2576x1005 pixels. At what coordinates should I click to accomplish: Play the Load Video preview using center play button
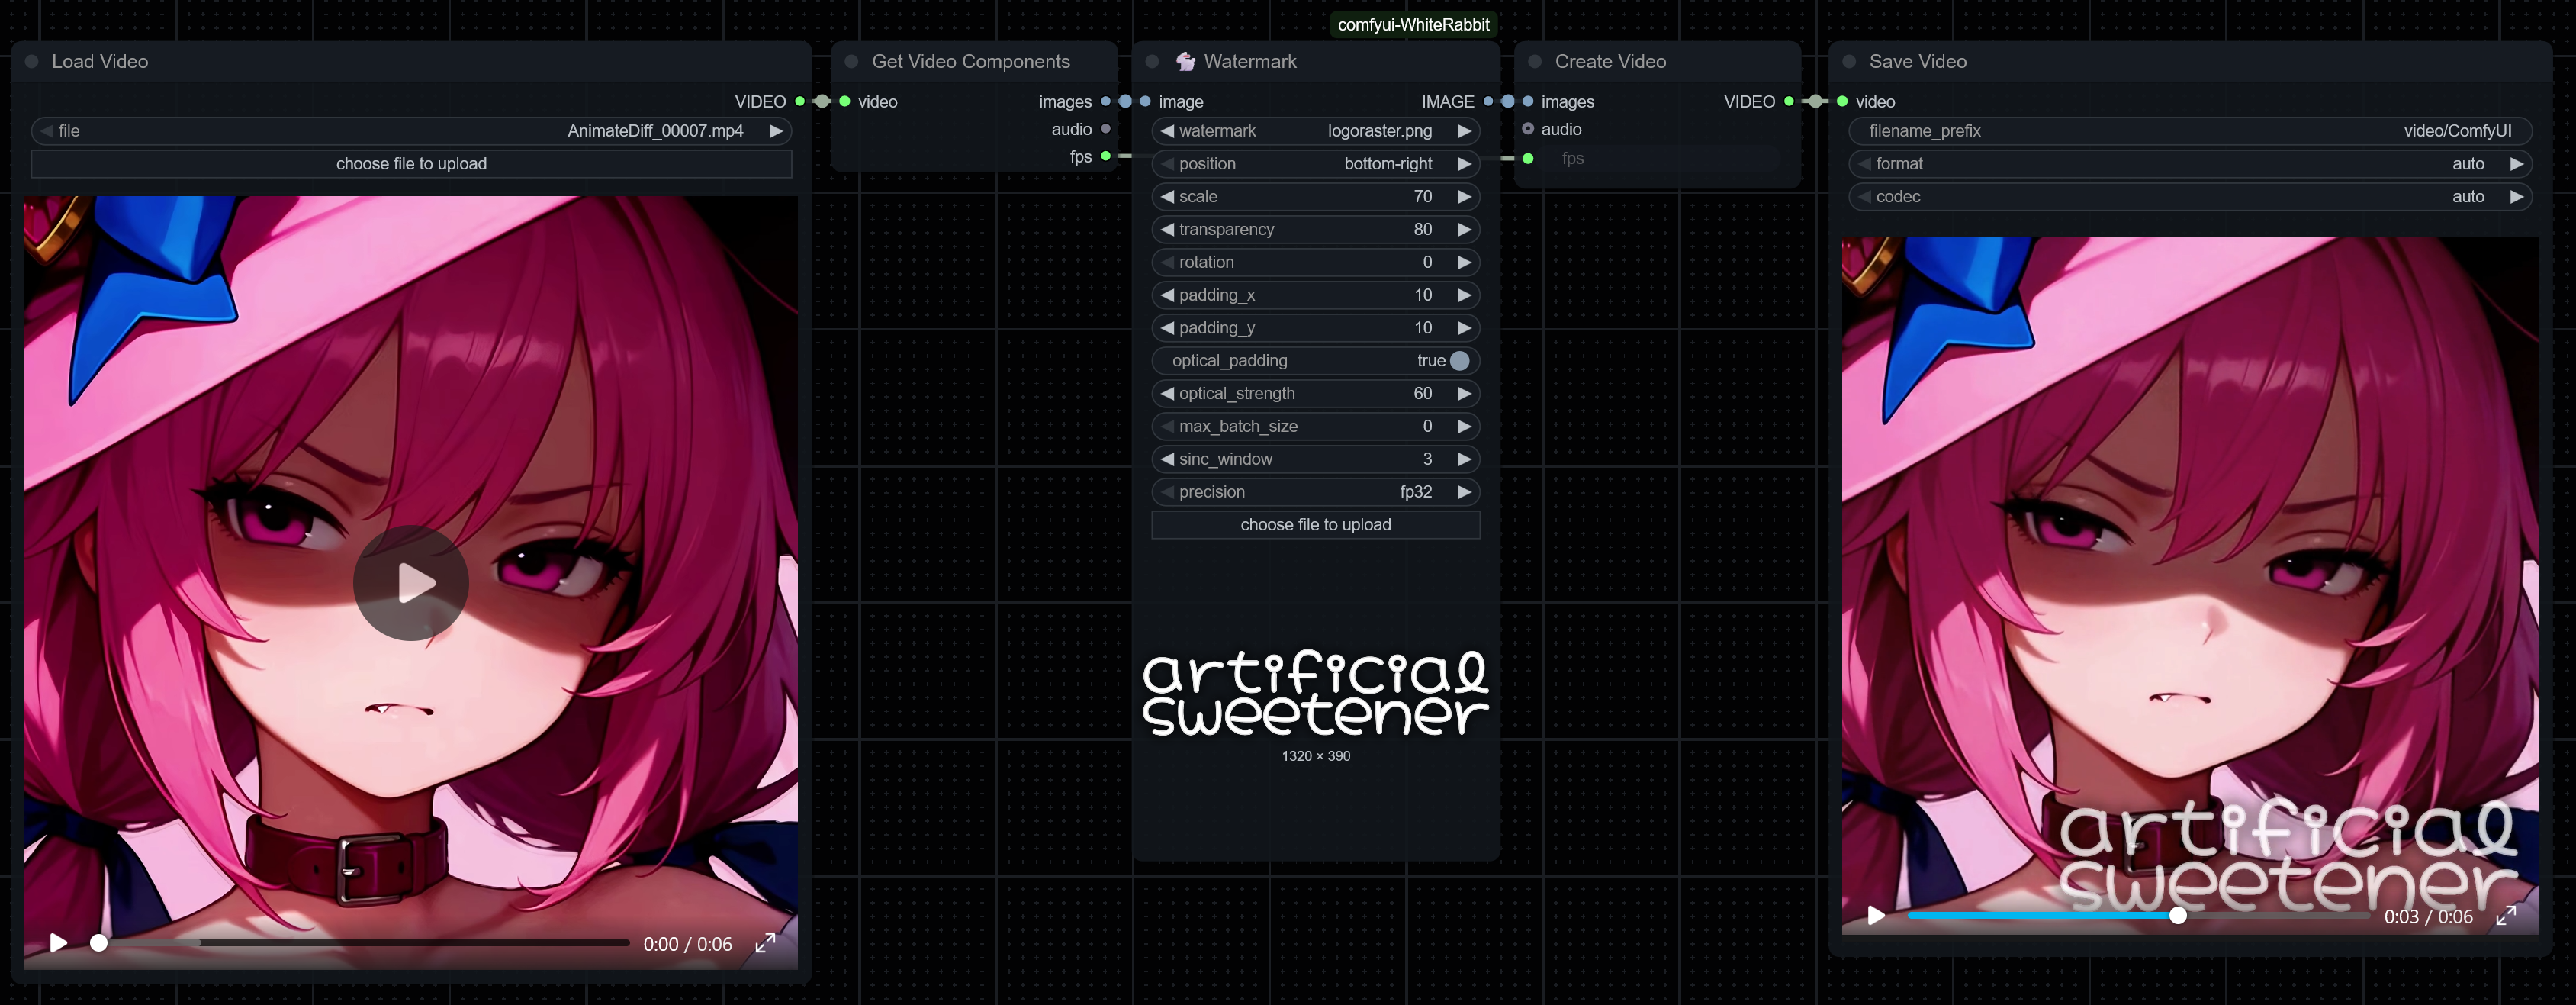pos(411,583)
